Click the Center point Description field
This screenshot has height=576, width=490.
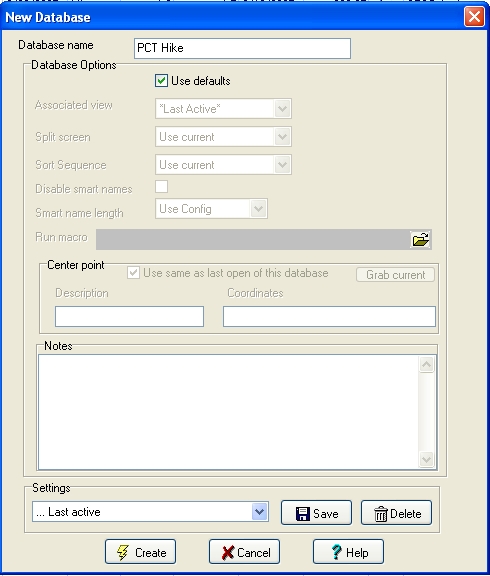129,316
